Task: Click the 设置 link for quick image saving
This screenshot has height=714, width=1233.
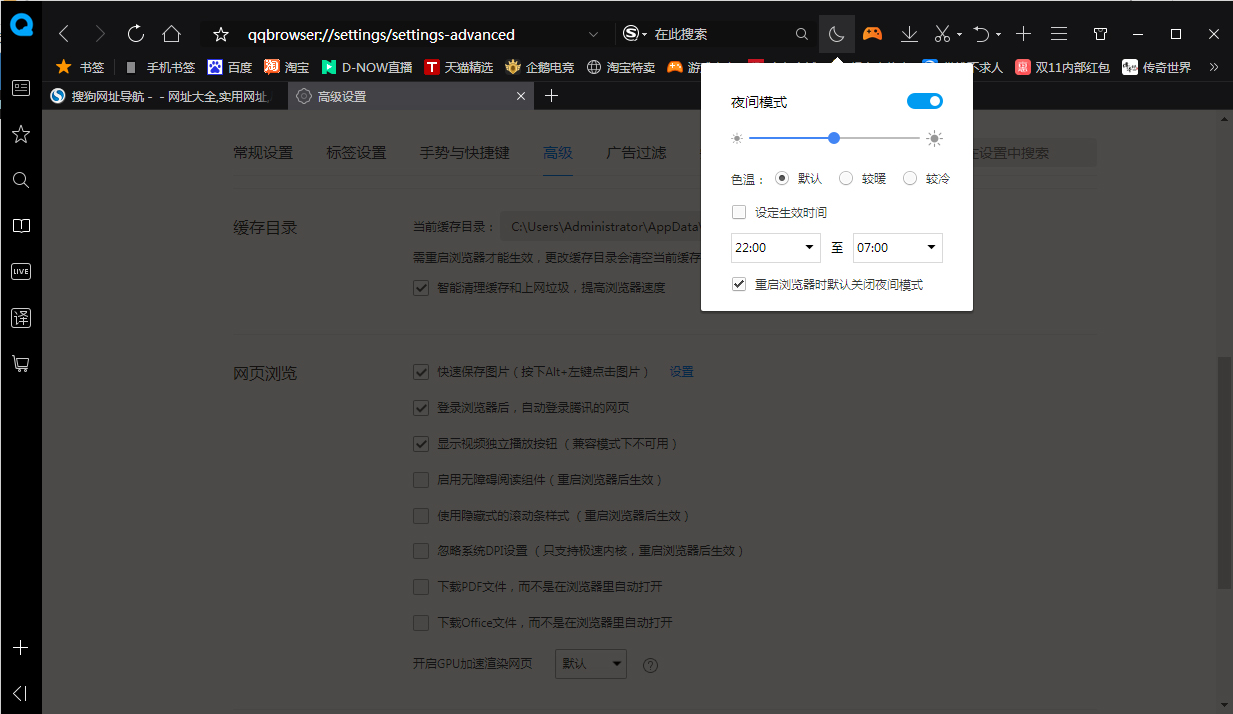Action: (x=681, y=371)
